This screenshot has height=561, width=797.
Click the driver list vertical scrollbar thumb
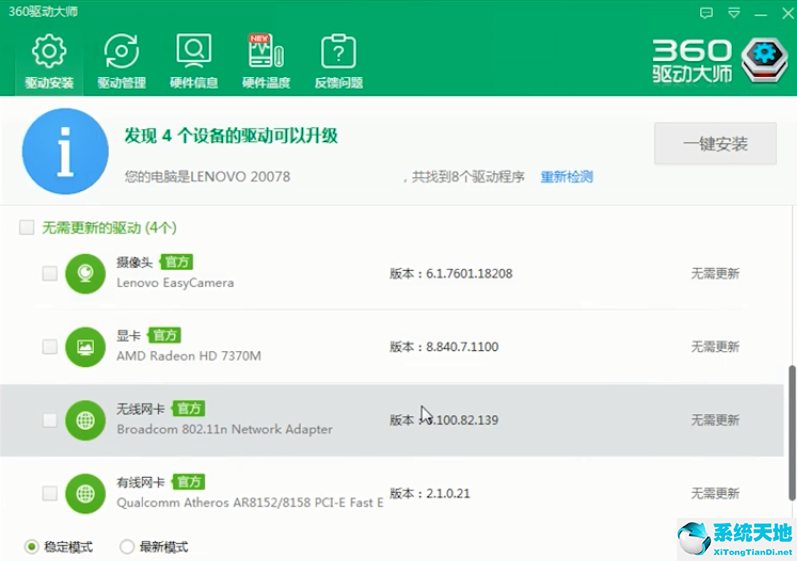(x=792, y=432)
